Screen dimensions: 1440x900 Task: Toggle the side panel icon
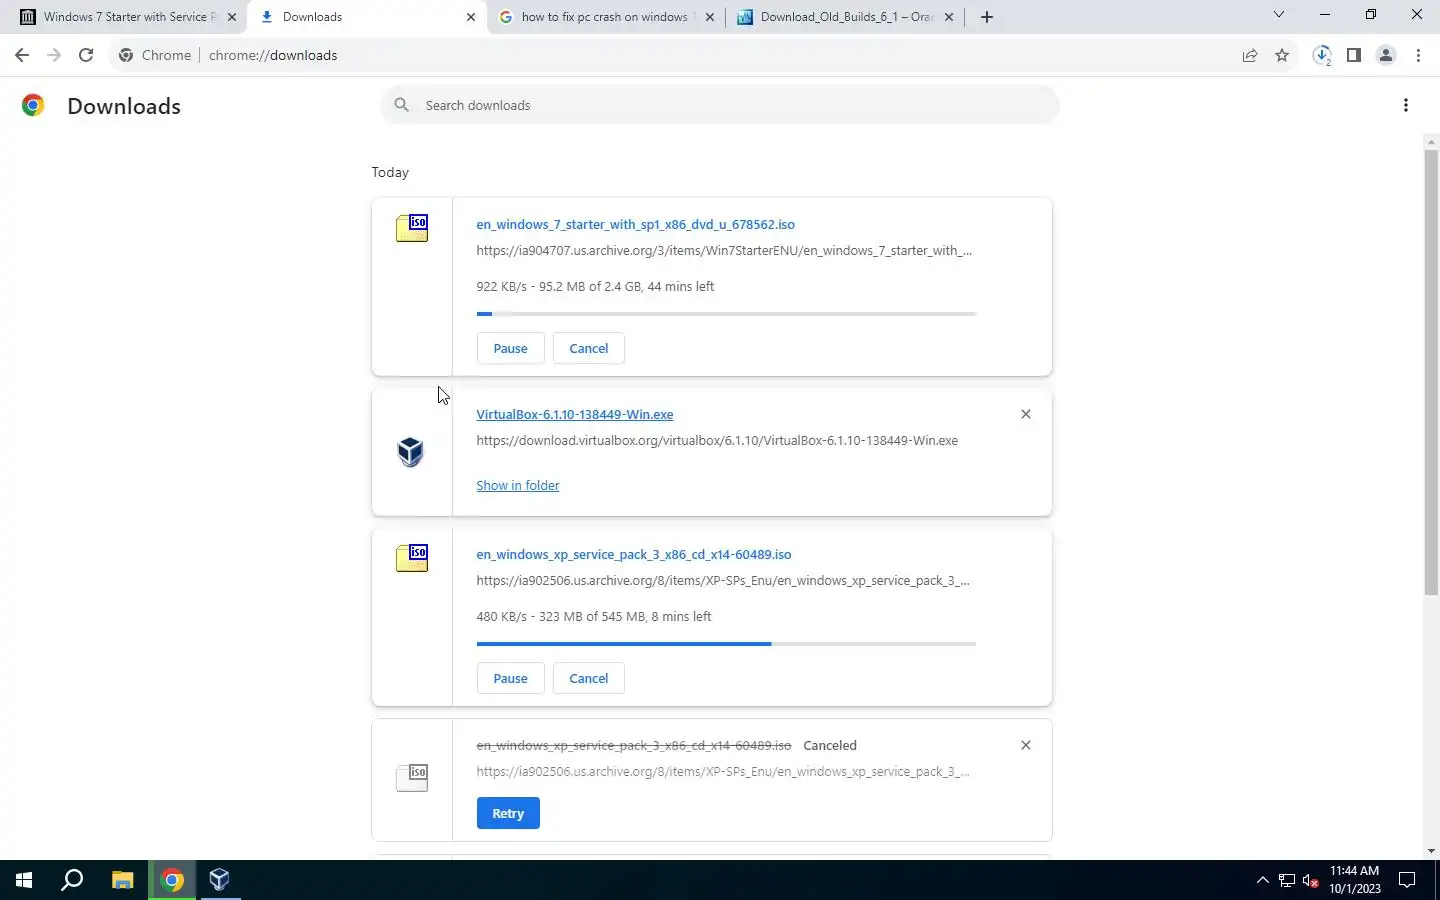point(1354,55)
